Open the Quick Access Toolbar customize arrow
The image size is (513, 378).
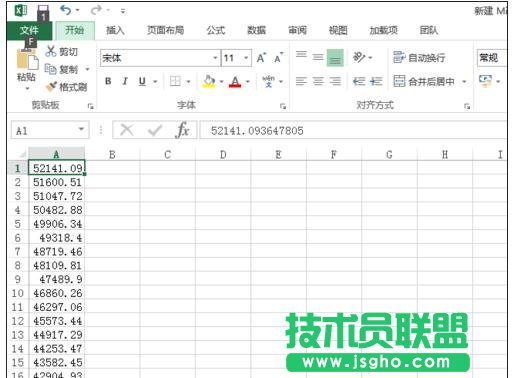pyautogui.click(x=123, y=11)
